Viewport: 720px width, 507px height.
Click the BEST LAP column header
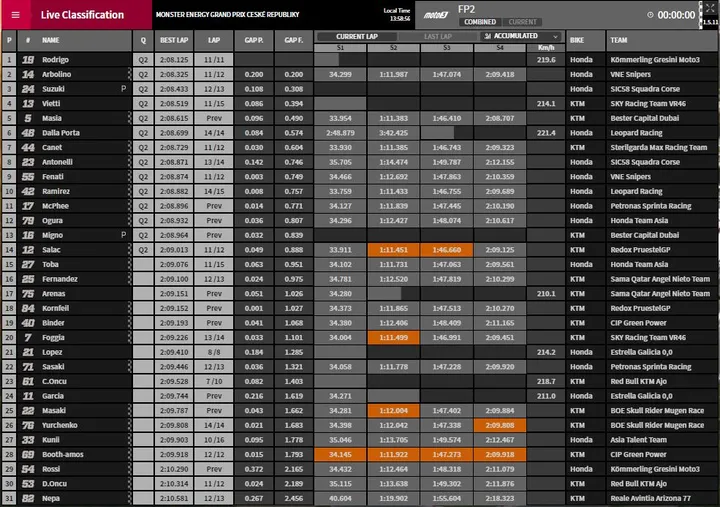(x=174, y=40)
